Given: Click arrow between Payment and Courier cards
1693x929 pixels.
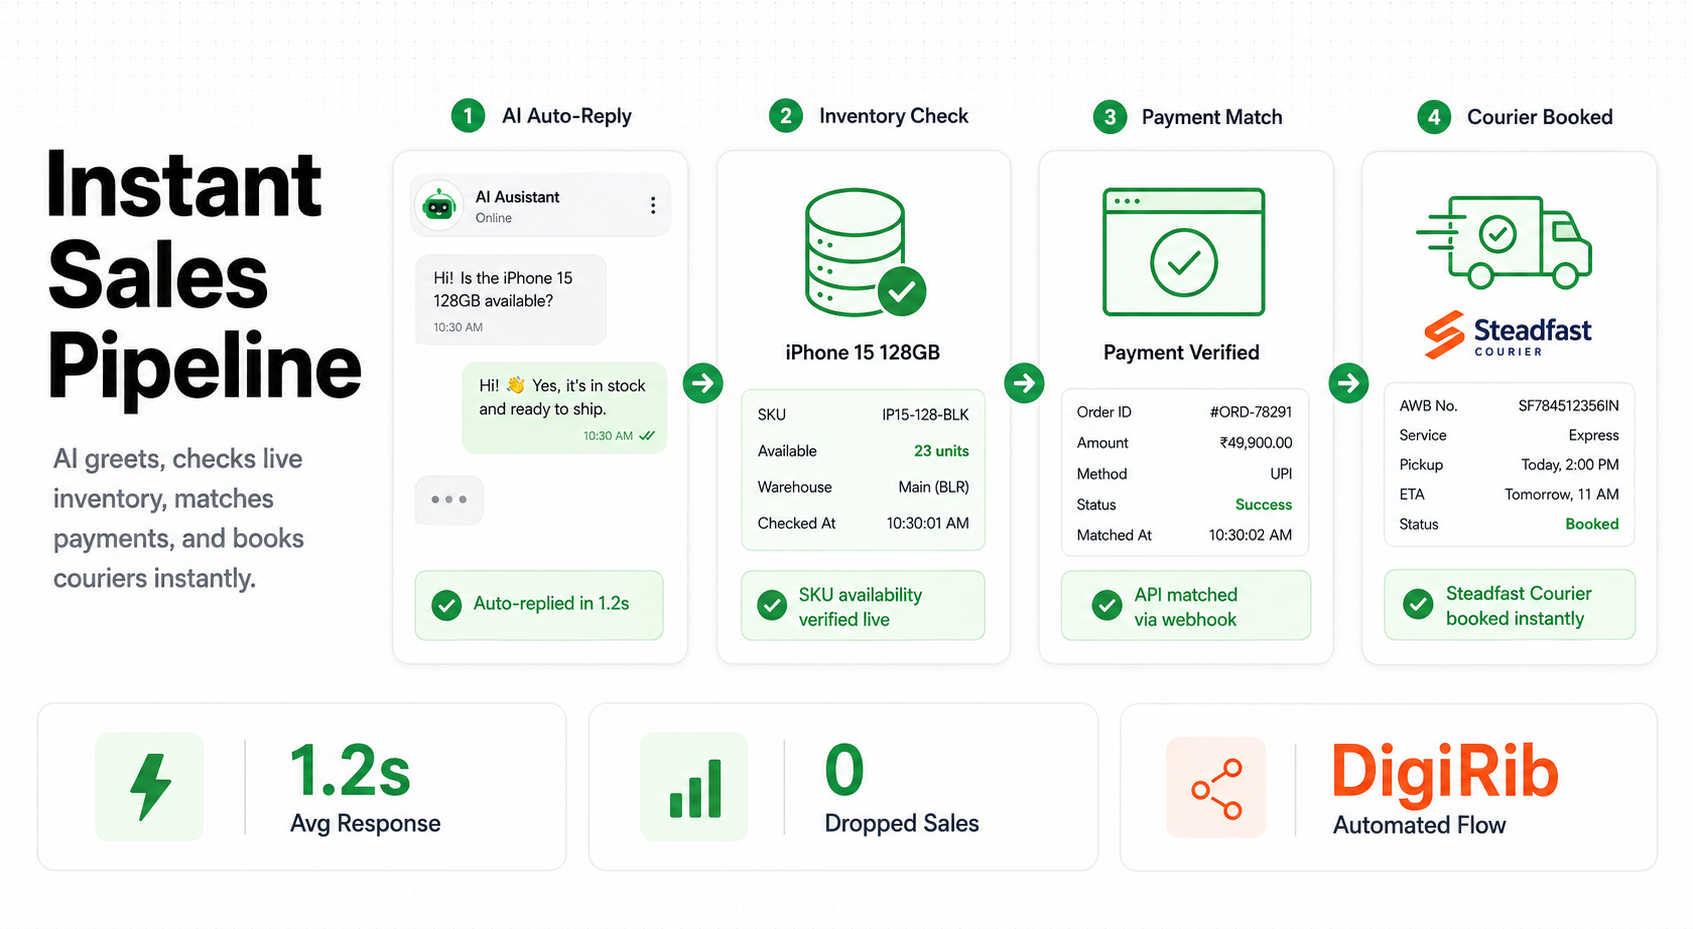Looking at the screenshot, I should point(1349,383).
